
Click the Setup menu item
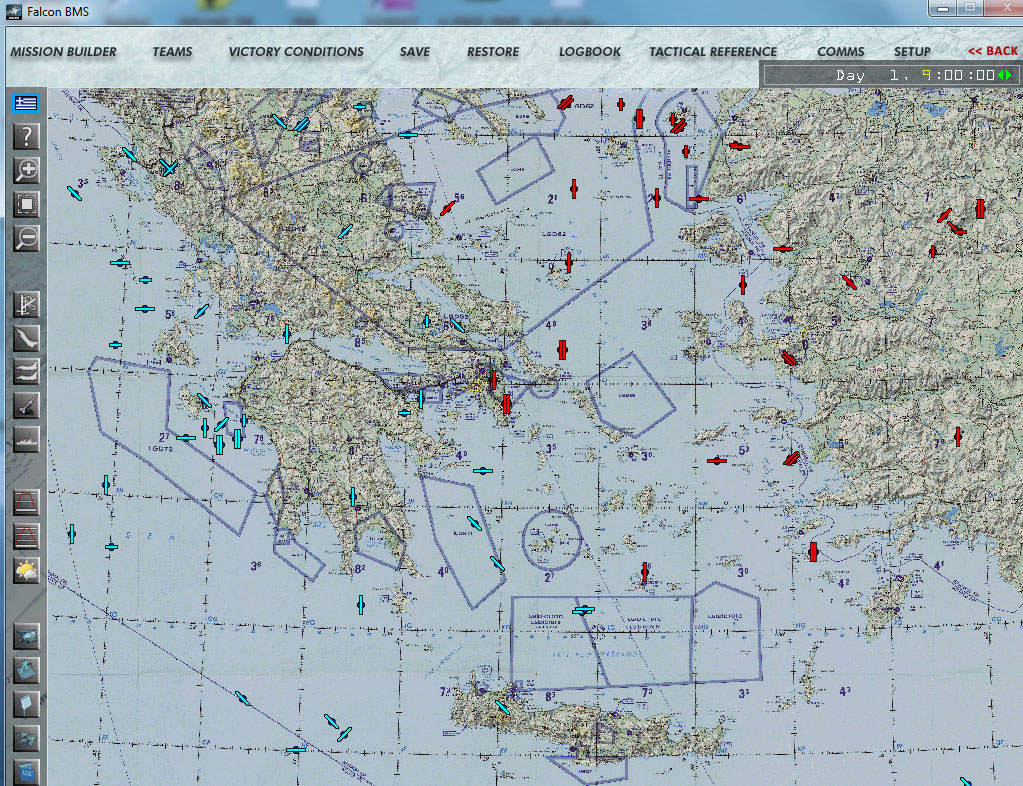[912, 52]
